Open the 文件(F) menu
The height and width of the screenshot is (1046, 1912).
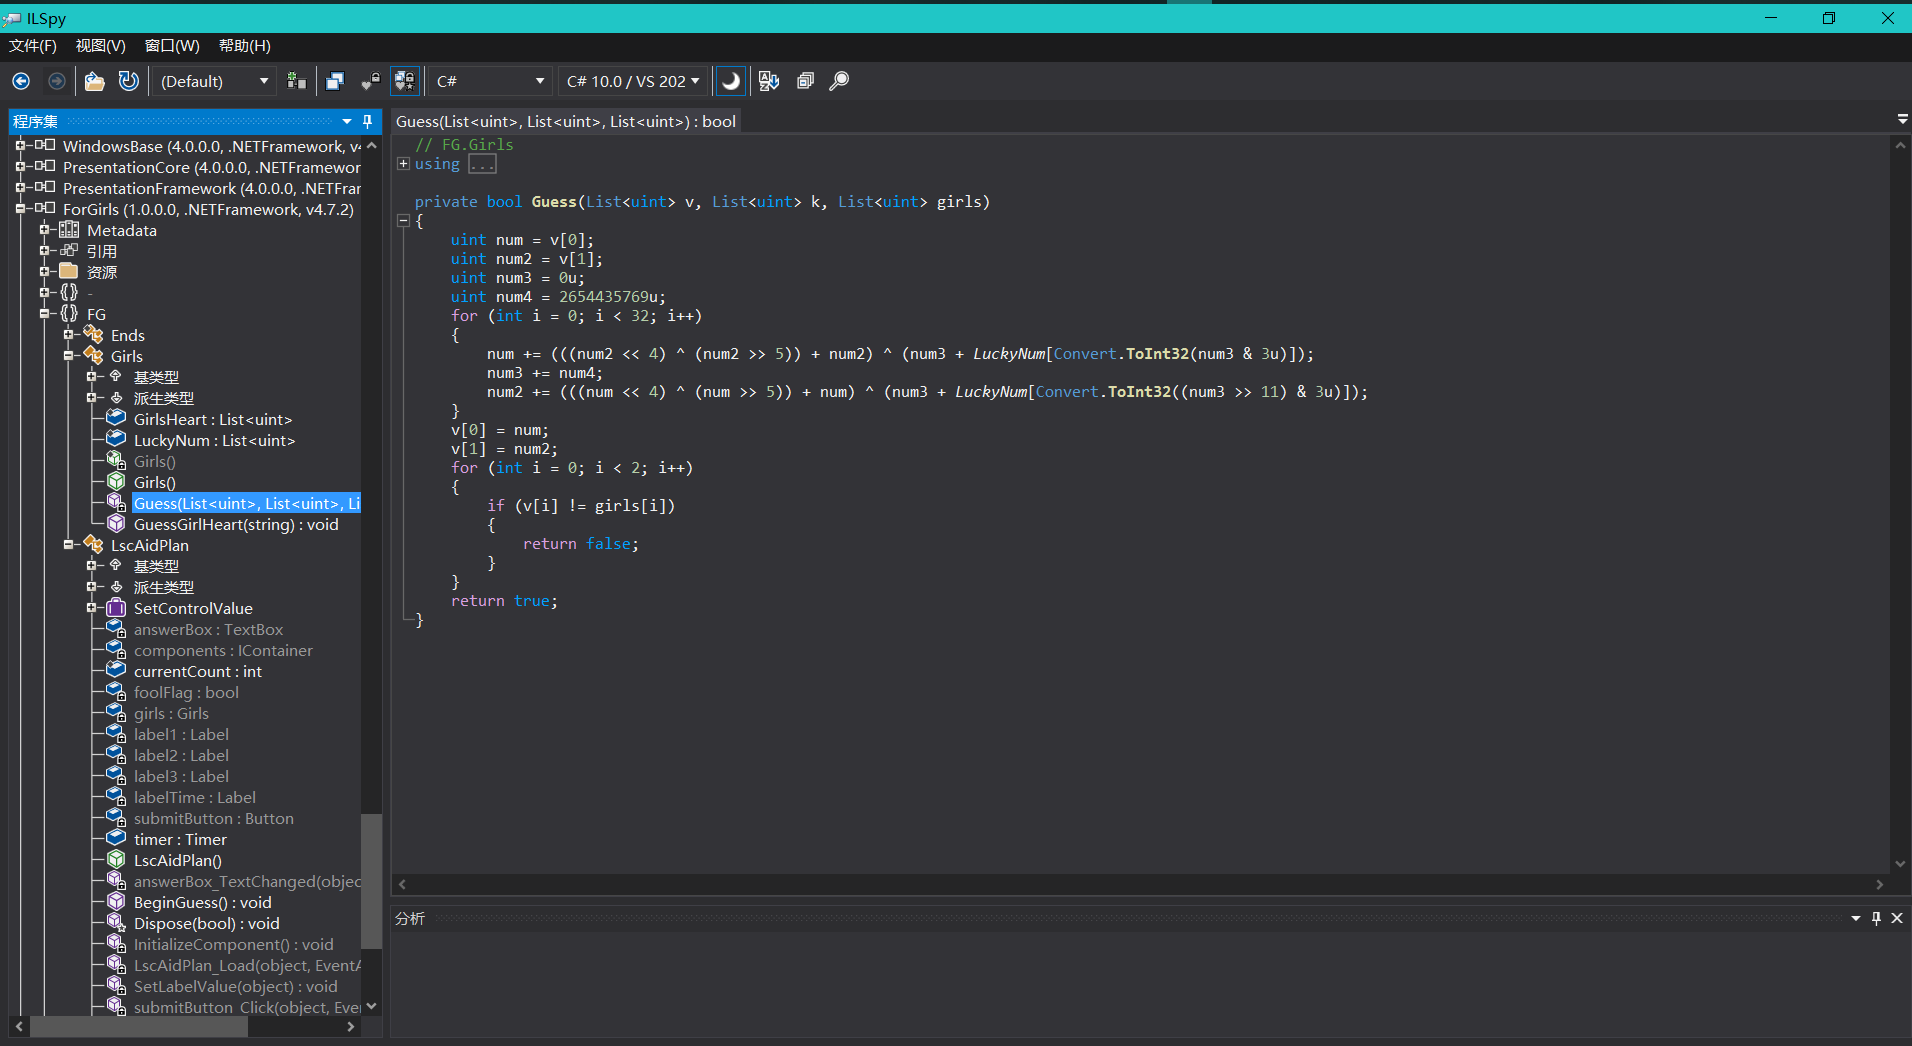[33, 46]
